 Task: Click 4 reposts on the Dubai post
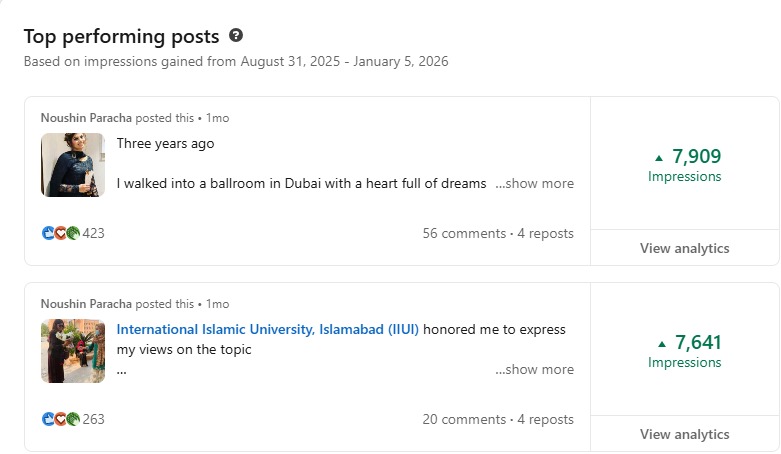pos(546,233)
